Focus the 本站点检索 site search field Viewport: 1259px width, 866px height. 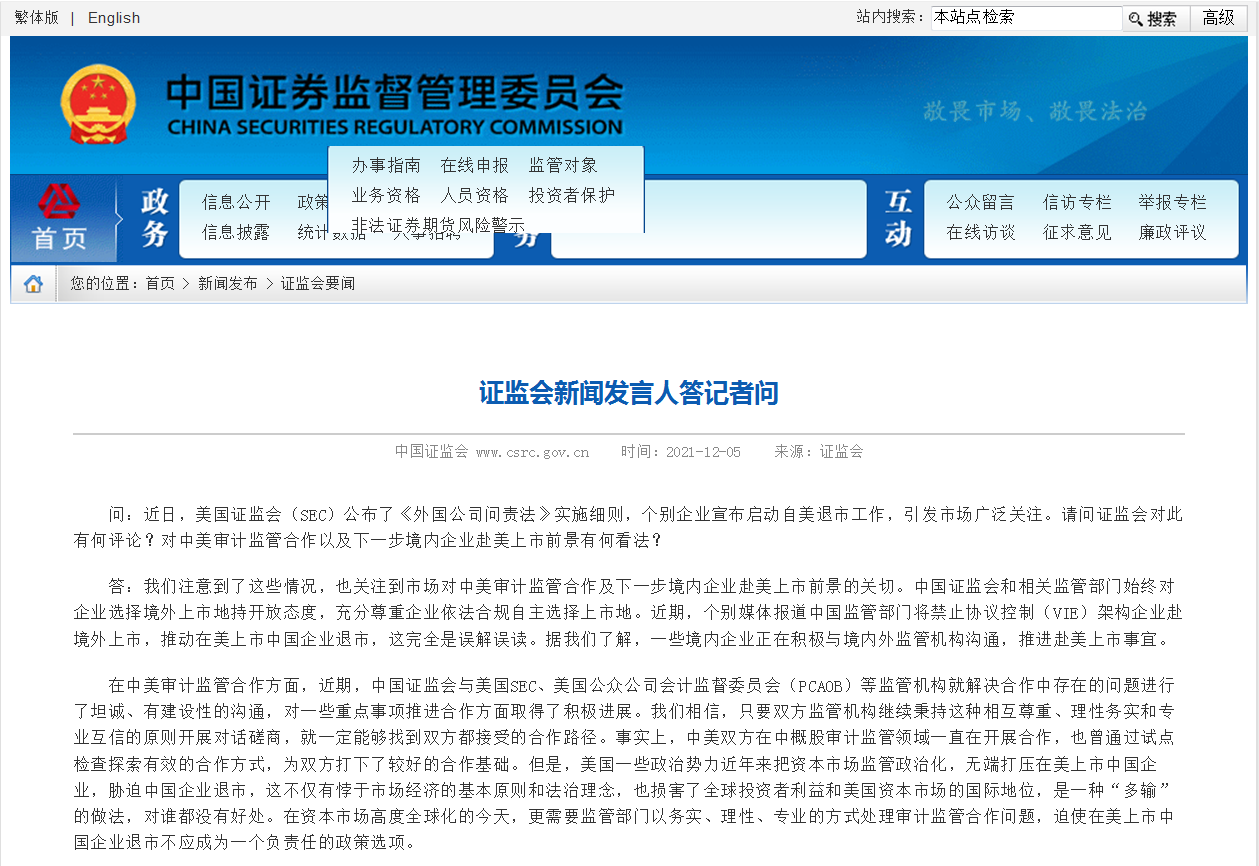tap(1026, 18)
